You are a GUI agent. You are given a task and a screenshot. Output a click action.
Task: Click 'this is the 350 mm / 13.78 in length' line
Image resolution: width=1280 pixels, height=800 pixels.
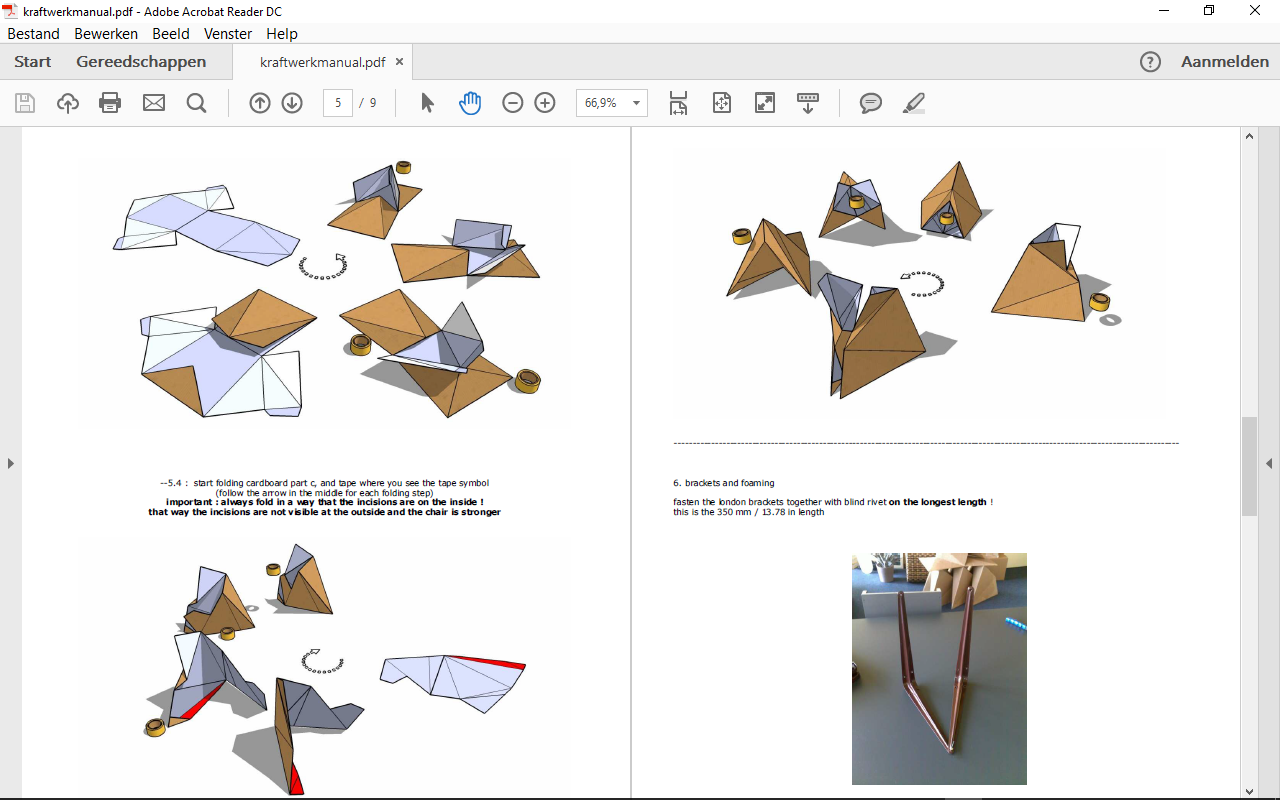coord(749,512)
